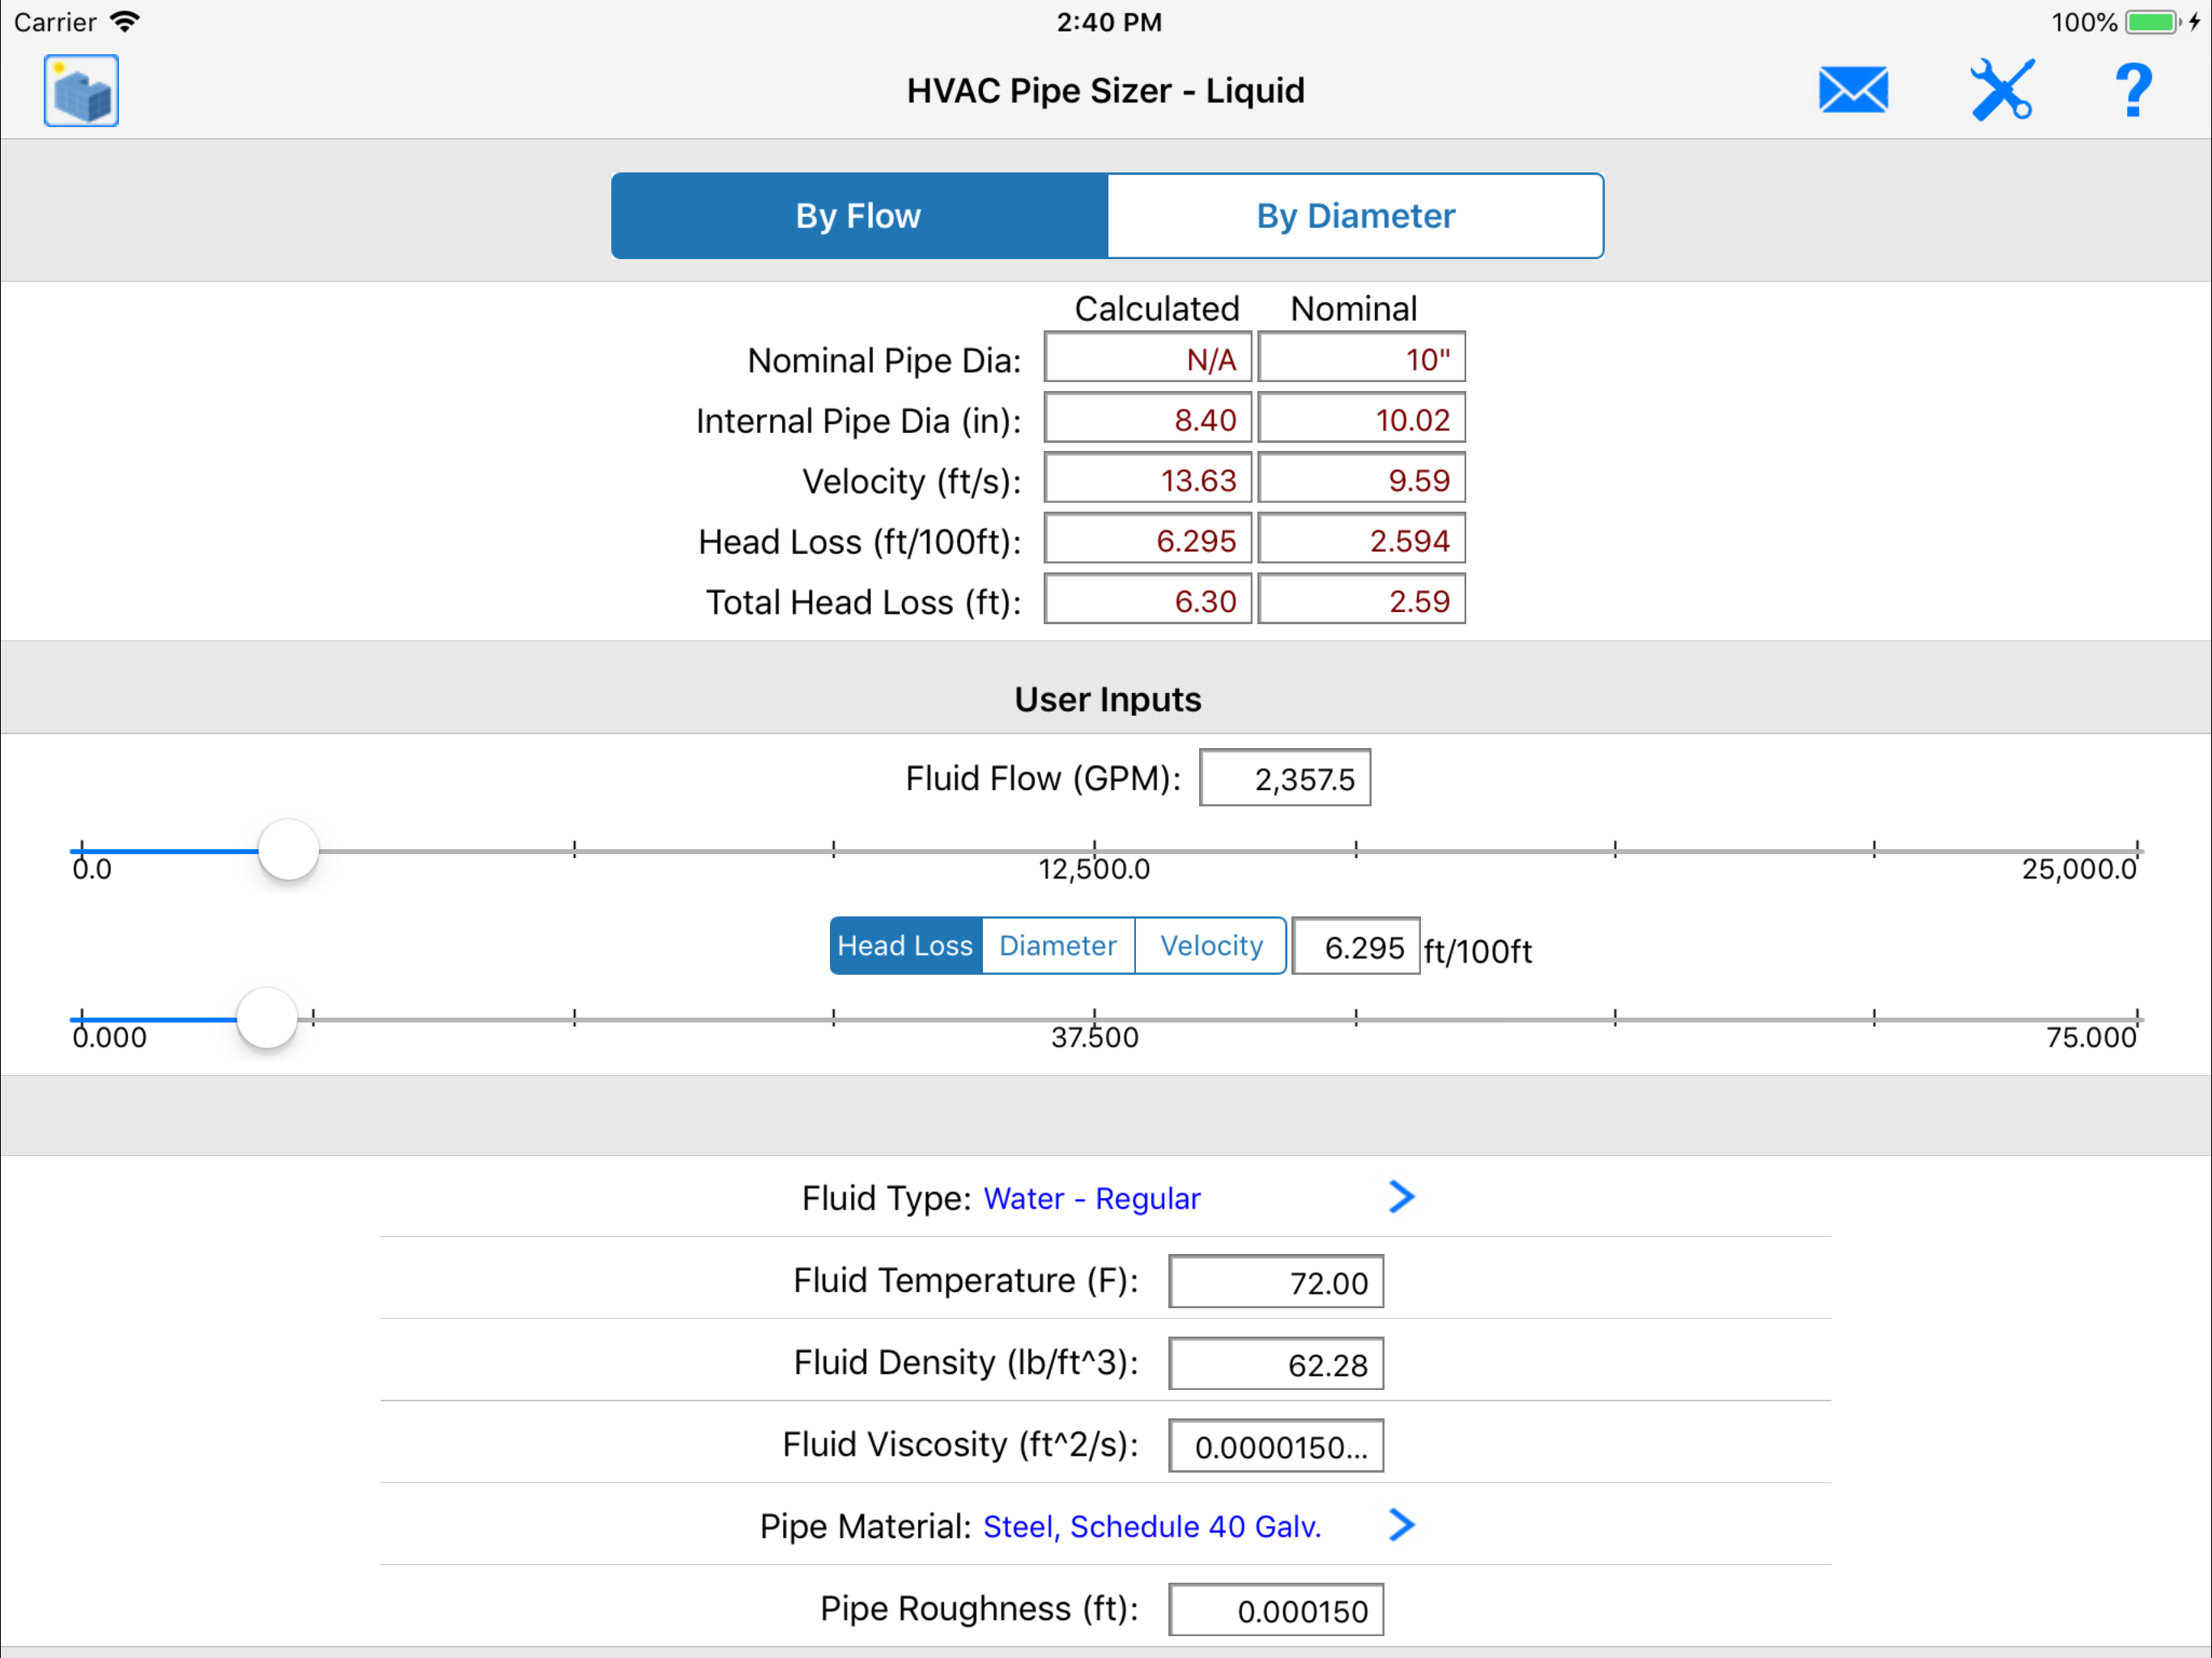The width and height of the screenshot is (2212, 1658).
Task: Select the Head Loss segment option
Action: click(x=905, y=946)
